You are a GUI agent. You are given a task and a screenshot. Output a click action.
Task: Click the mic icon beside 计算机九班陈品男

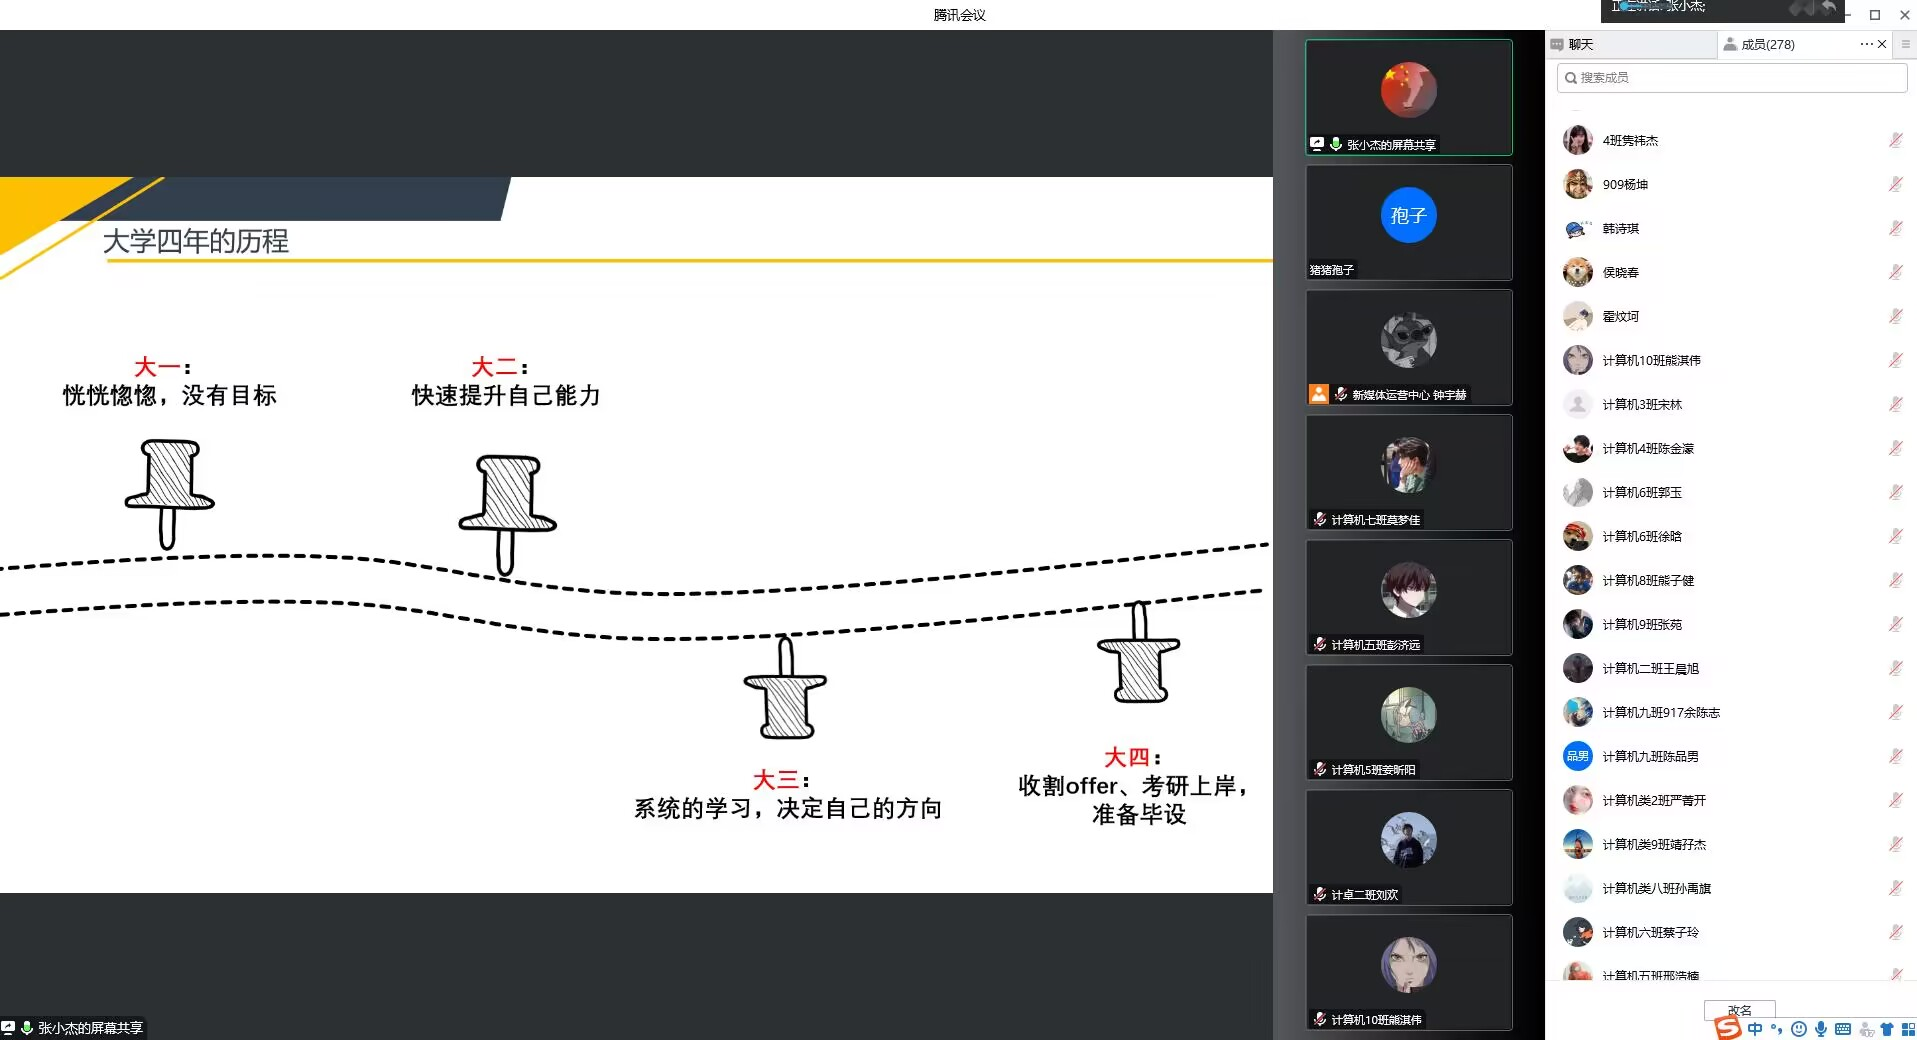coord(1895,757)
